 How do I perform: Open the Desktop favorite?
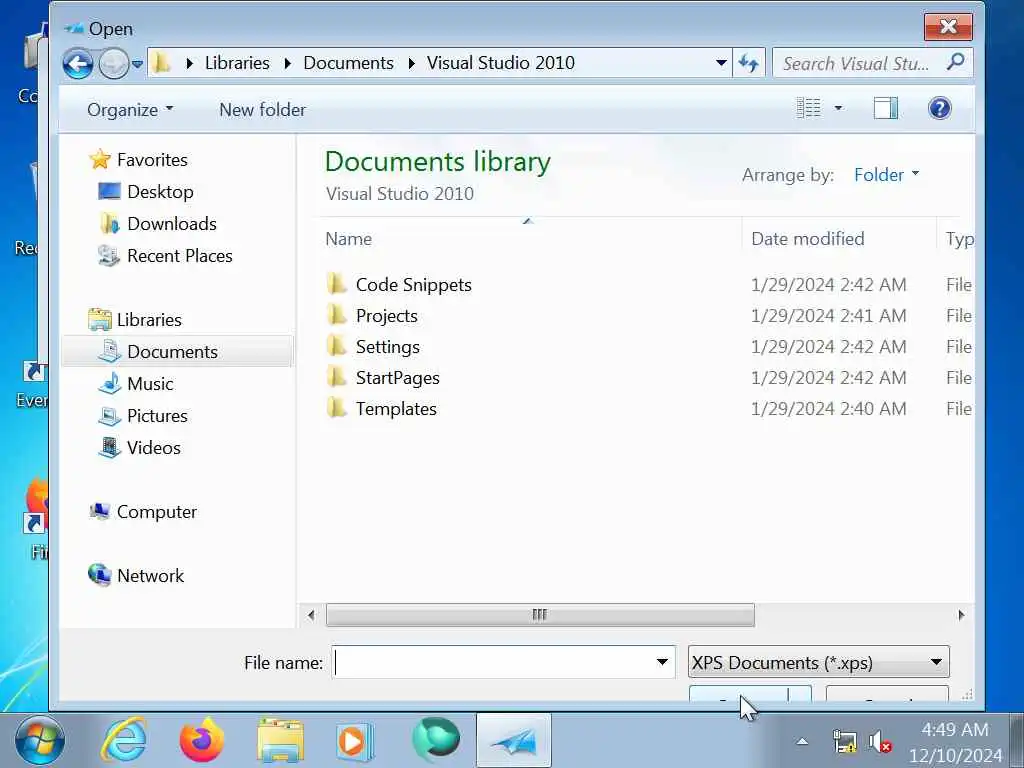tap(160, 191)
